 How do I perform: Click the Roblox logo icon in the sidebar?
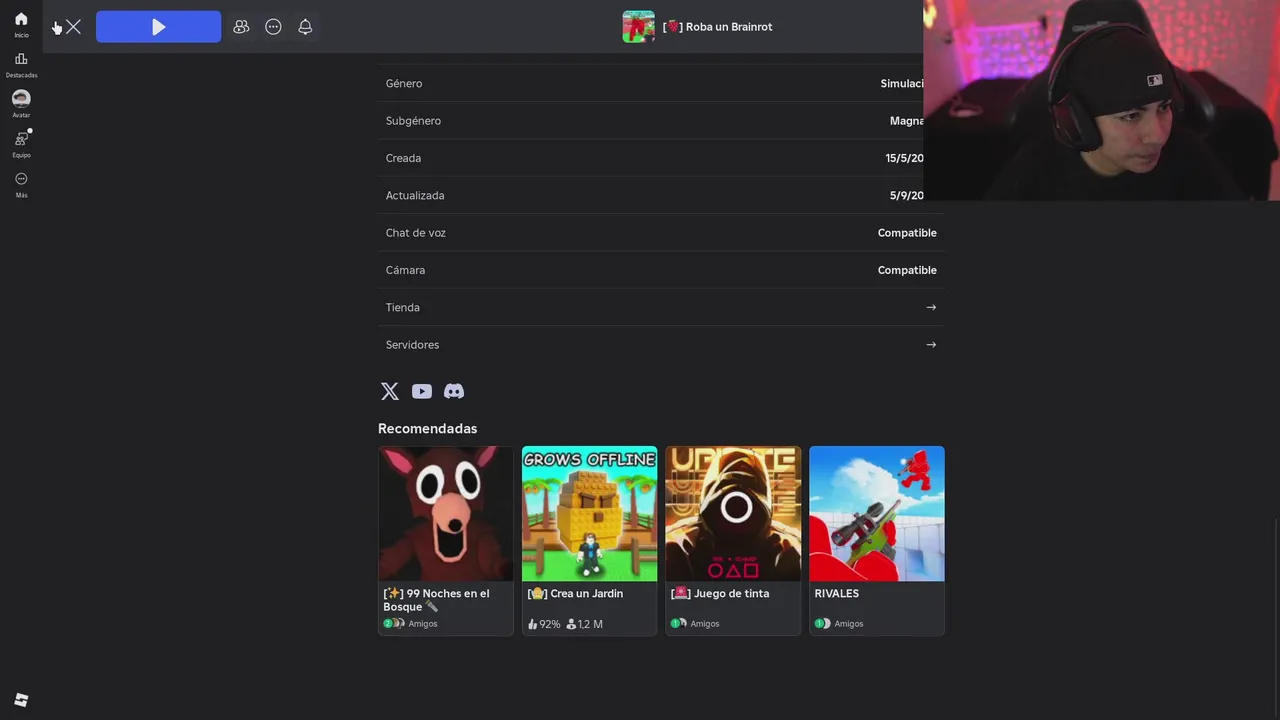pos(21,700)
